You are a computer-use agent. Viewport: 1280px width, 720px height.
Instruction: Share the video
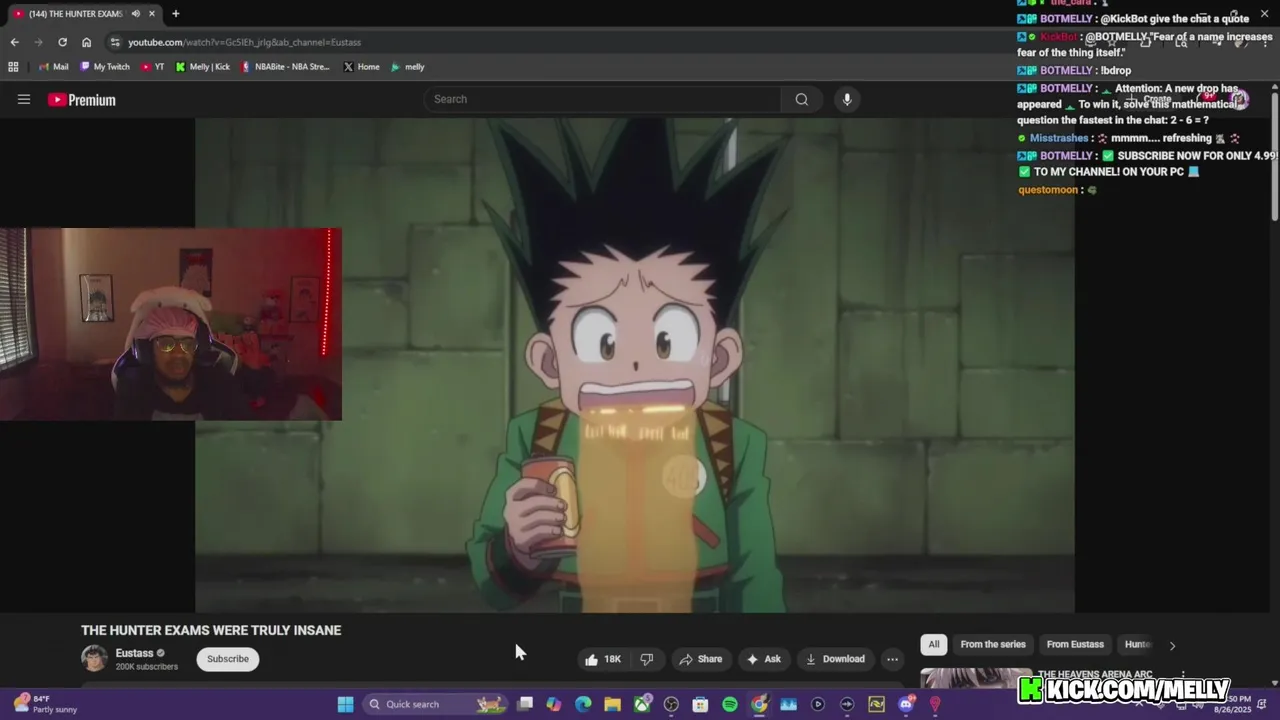(700, 659)
